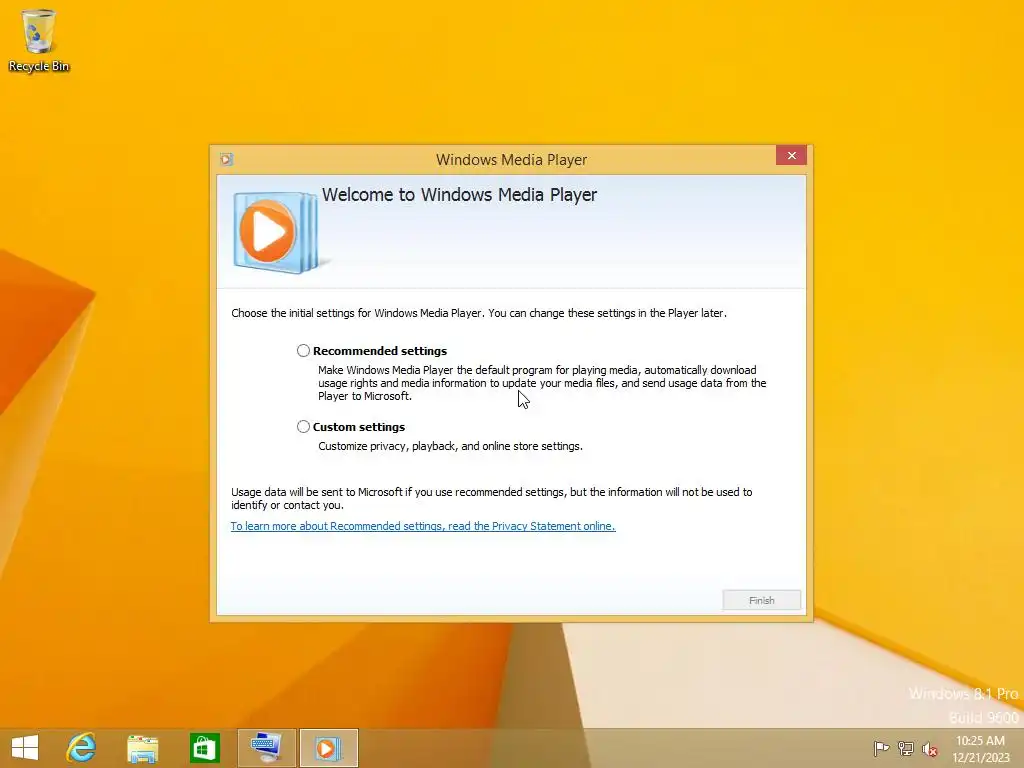Click the Finish button
The image size is (1024, 768).
click(x=761, y=600)
